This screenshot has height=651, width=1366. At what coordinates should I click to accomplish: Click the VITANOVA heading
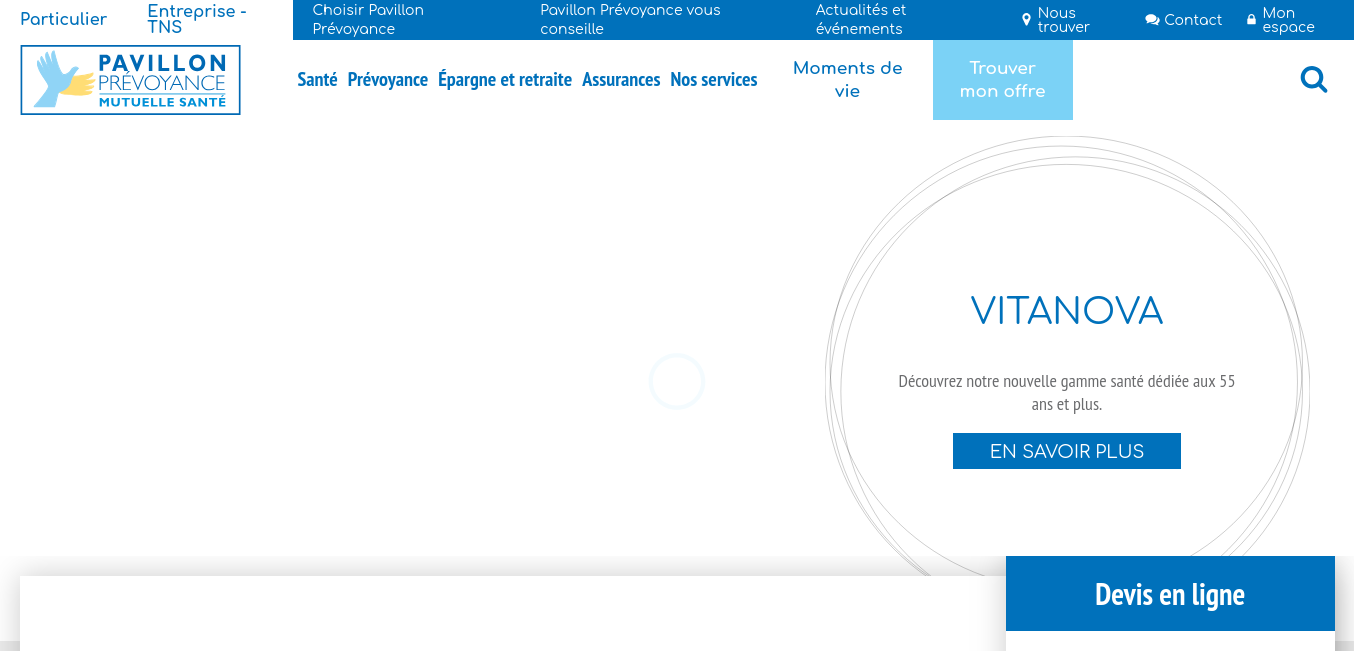click(x=1067, y=311)
